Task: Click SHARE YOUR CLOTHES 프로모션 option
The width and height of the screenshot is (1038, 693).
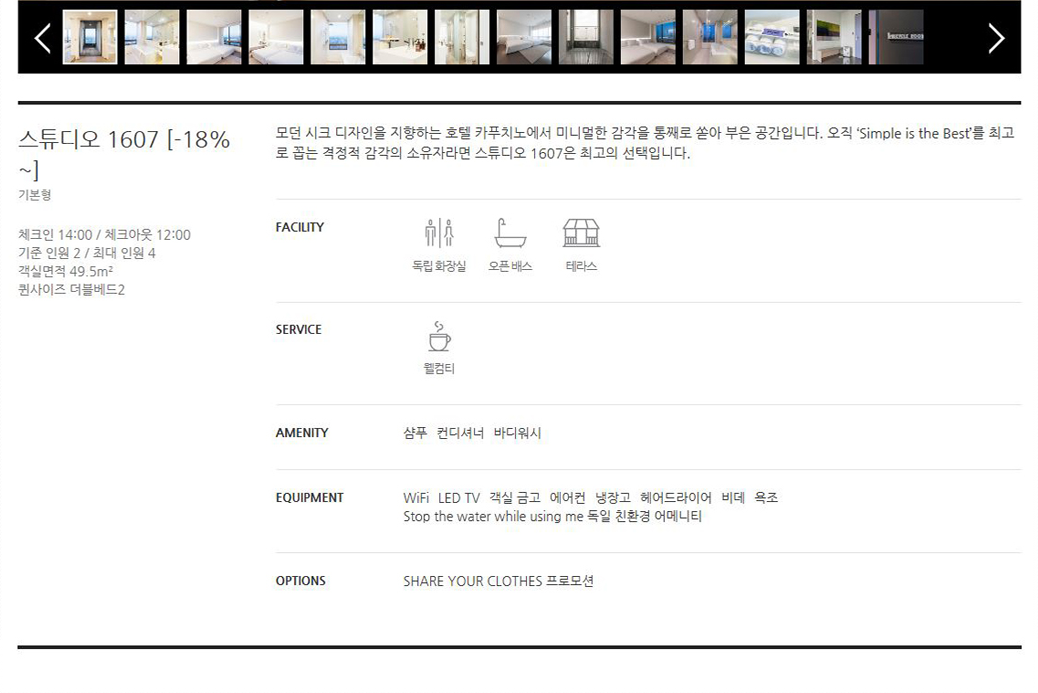Action: pos(498,581)
